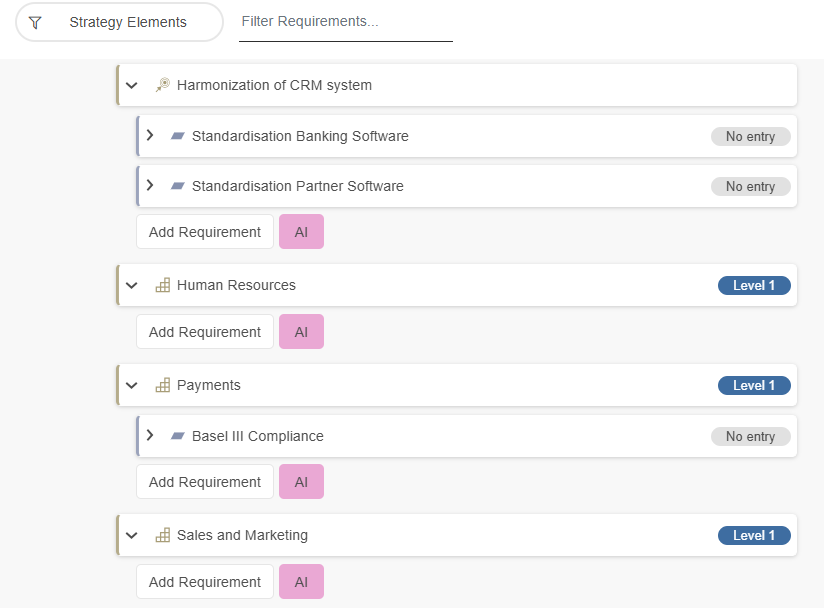This screenshot has width=824, height=608.
Task: Click the filter funnel icon
Action: pos(35,22)
